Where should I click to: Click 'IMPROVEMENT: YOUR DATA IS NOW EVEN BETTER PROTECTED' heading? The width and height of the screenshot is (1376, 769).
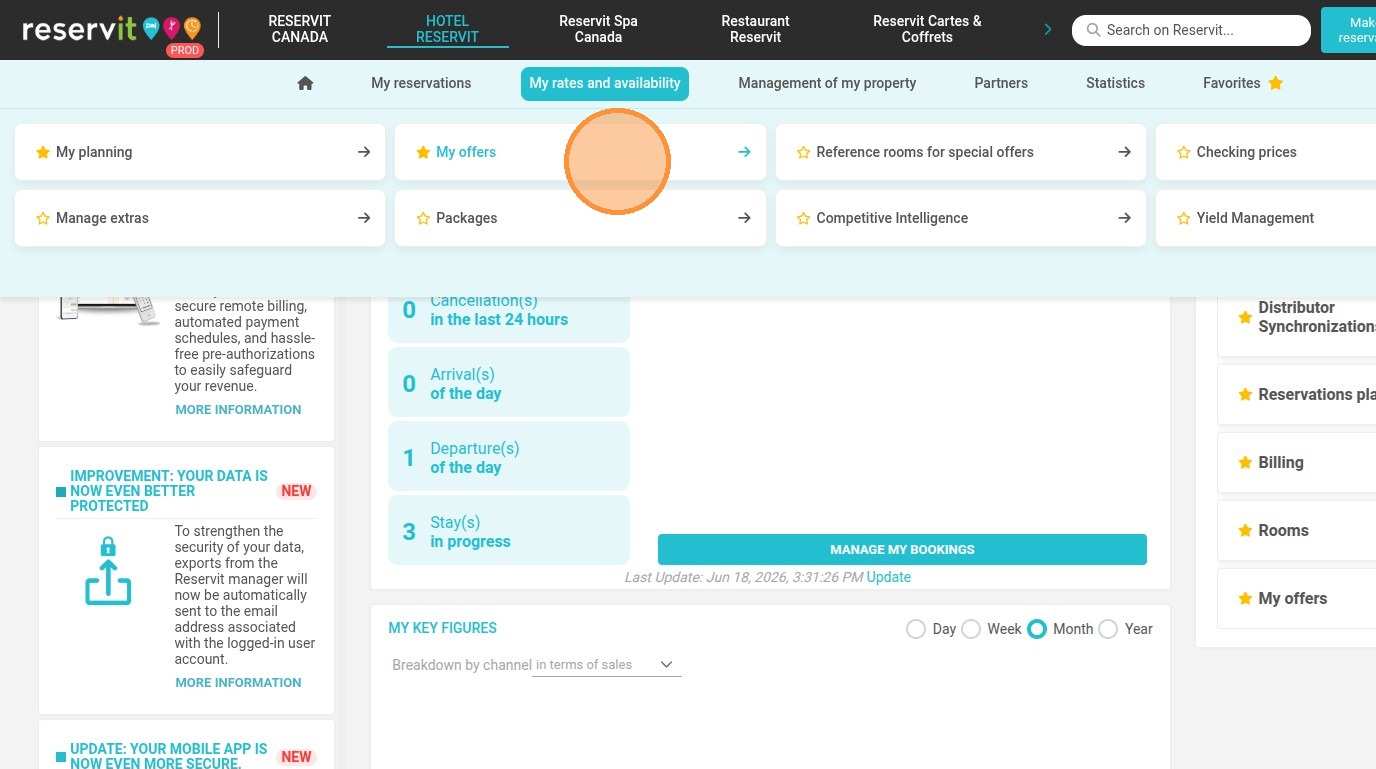(169, 491)
